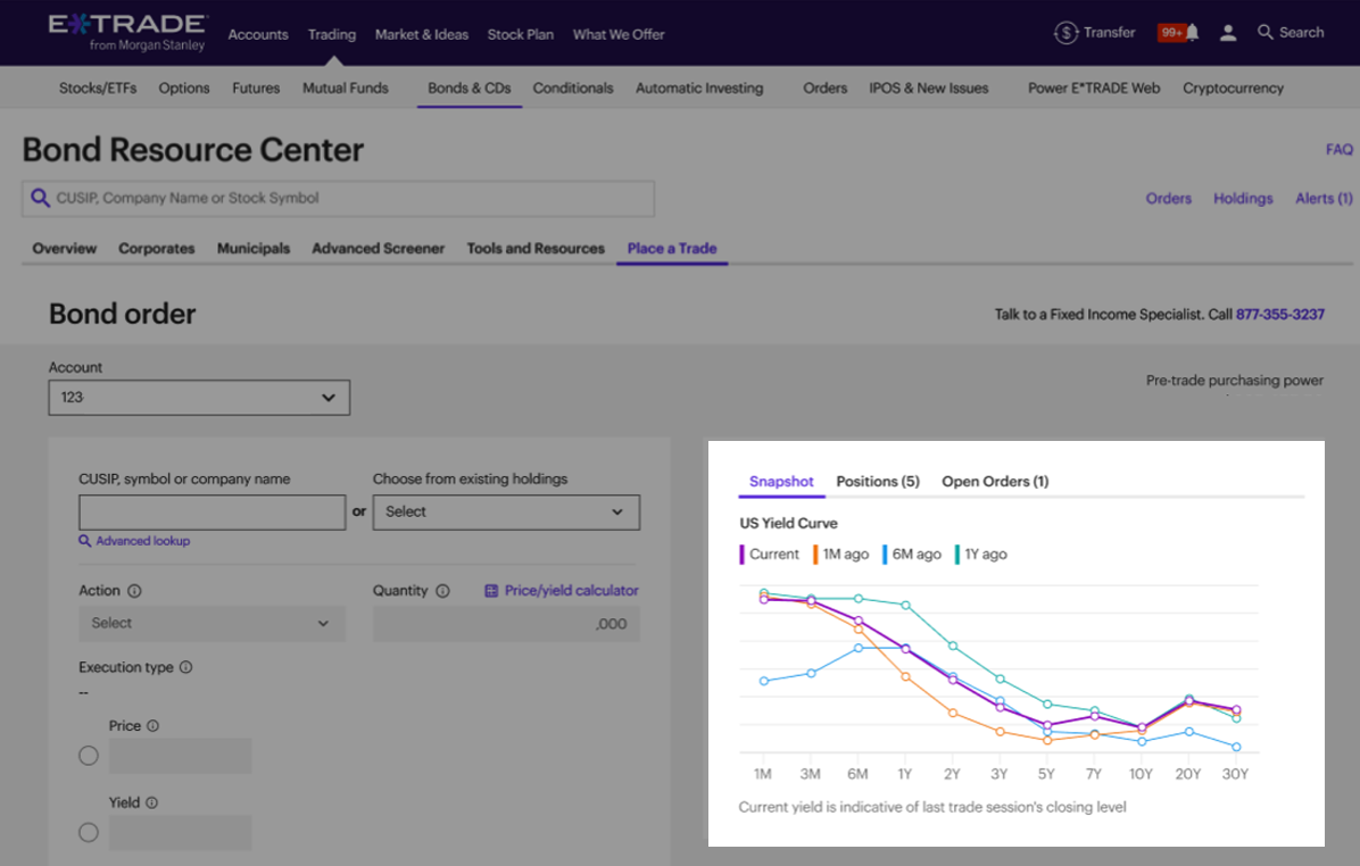The image size is (1360, 866).
Task: Toggle the 1Y ago series in the yield legend
Action: click(982, 554)
